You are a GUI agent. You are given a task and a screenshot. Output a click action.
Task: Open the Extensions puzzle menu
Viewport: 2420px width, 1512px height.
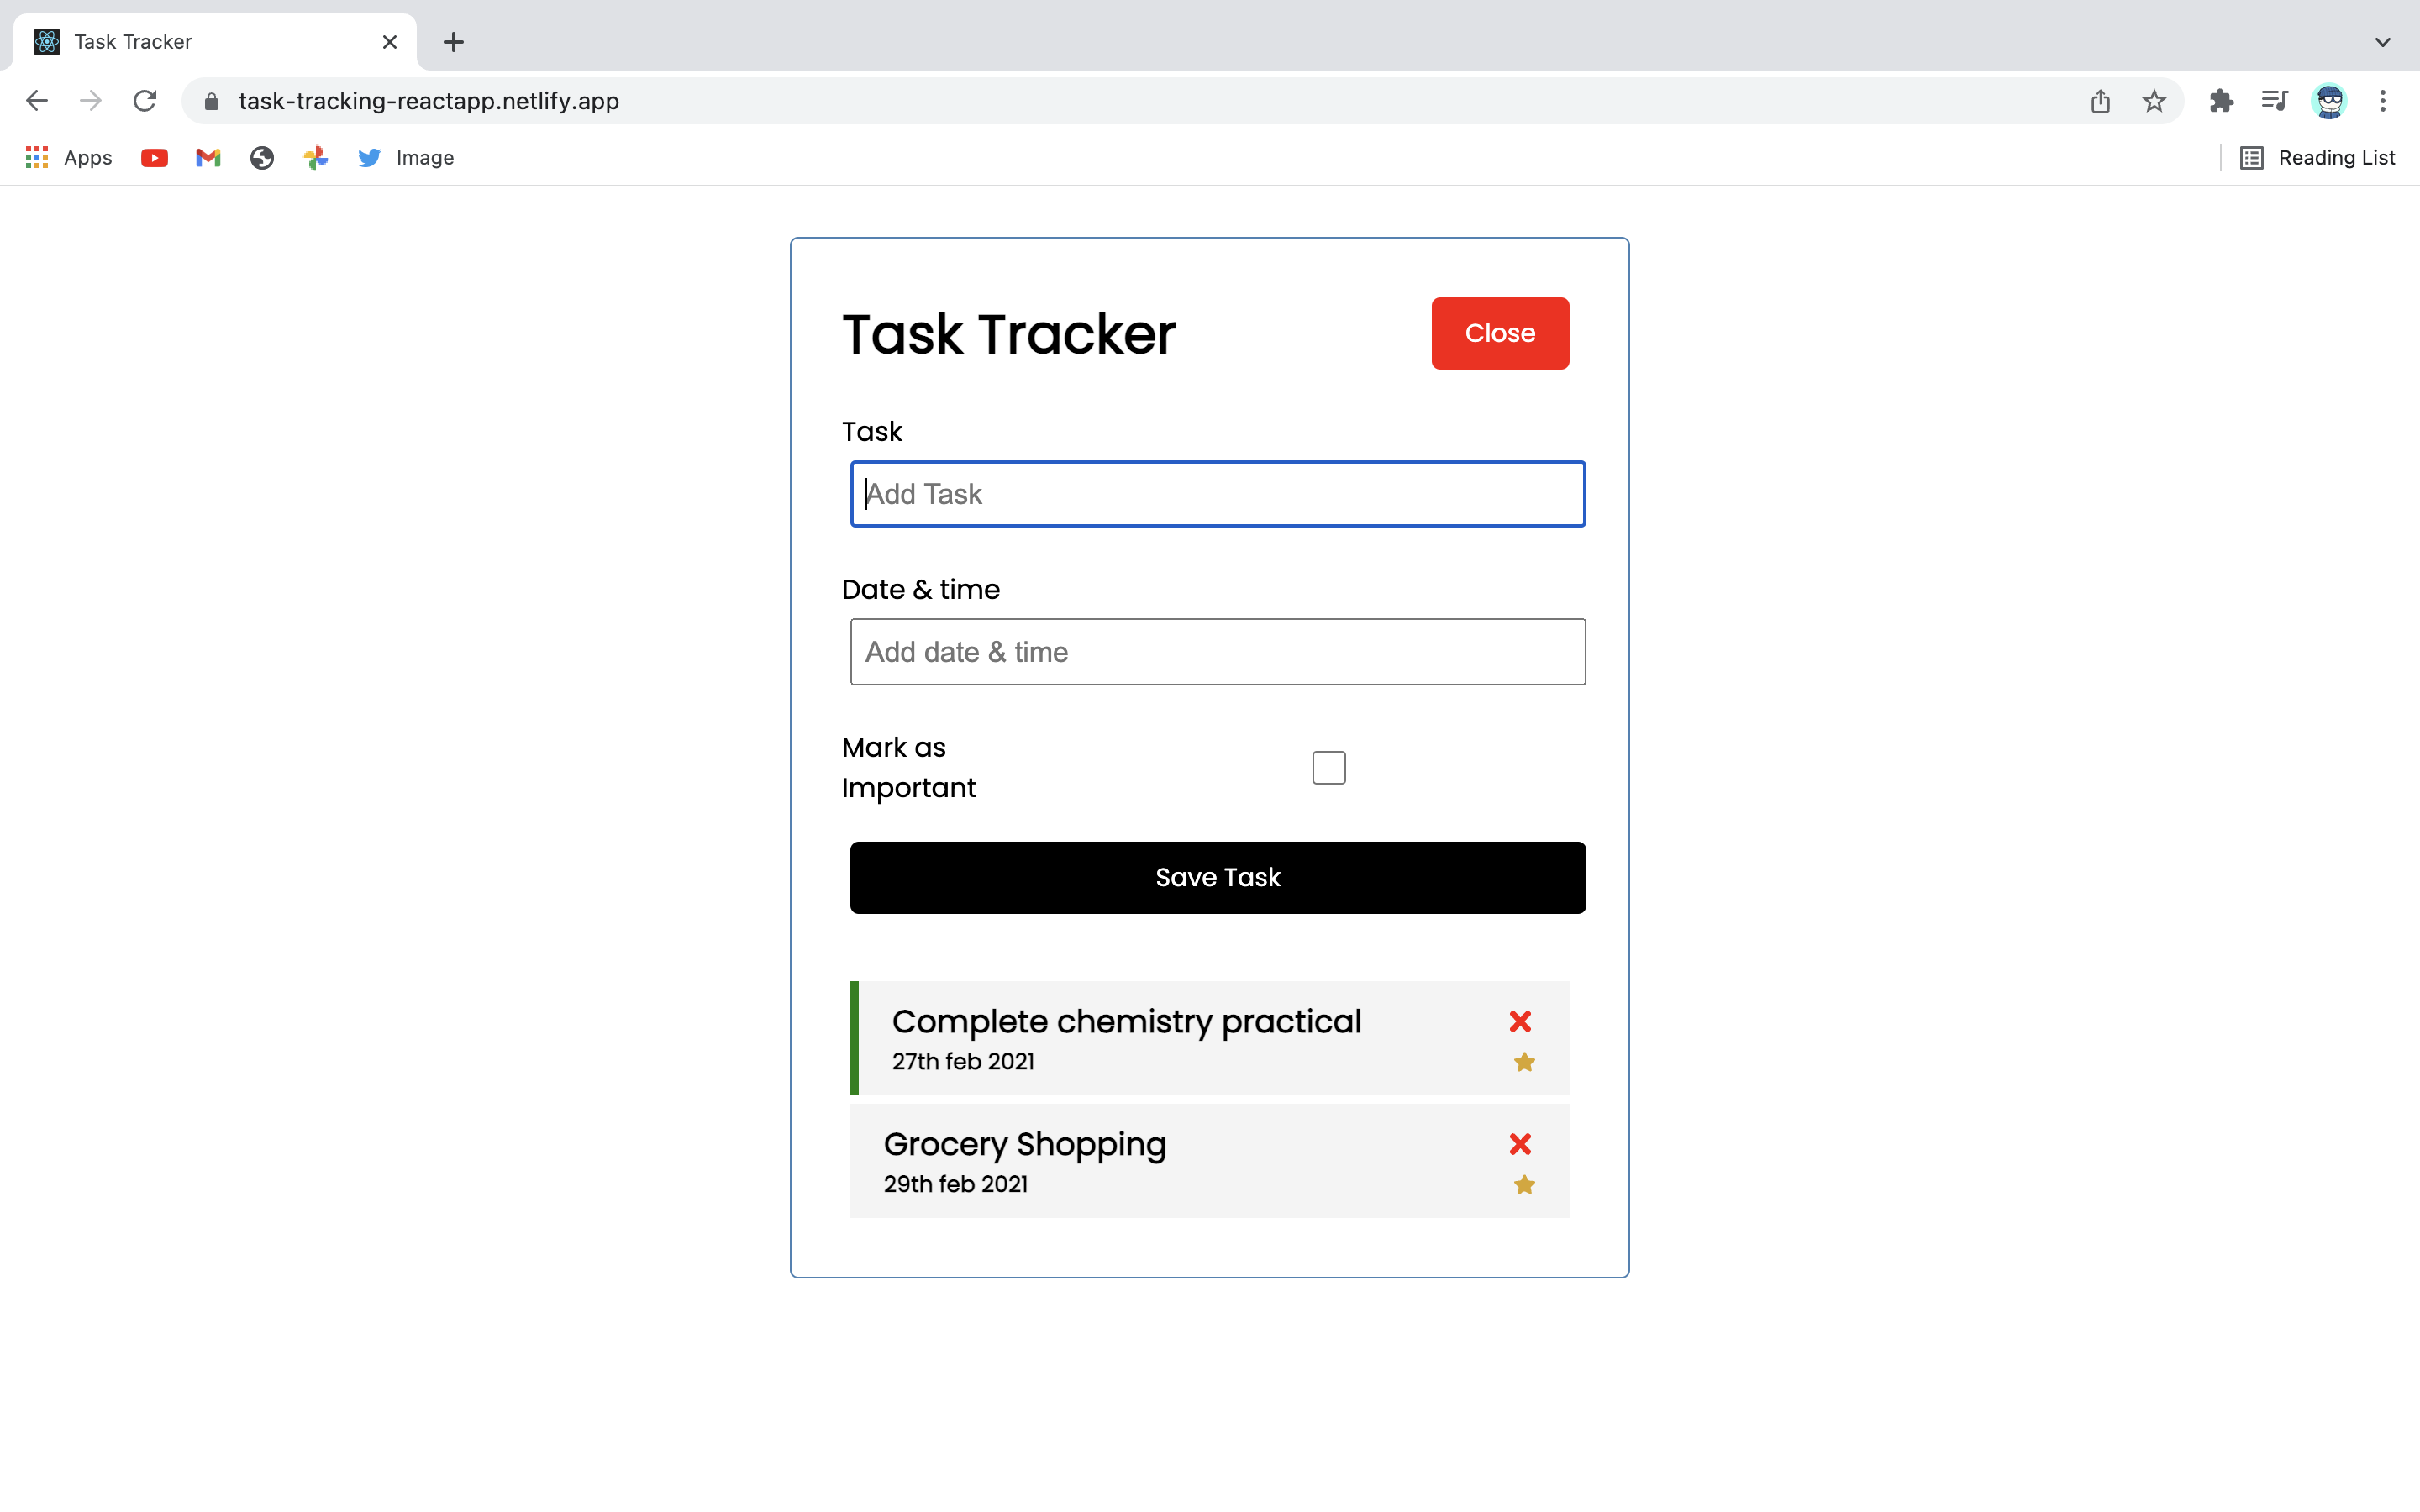tap(2222, 100)
